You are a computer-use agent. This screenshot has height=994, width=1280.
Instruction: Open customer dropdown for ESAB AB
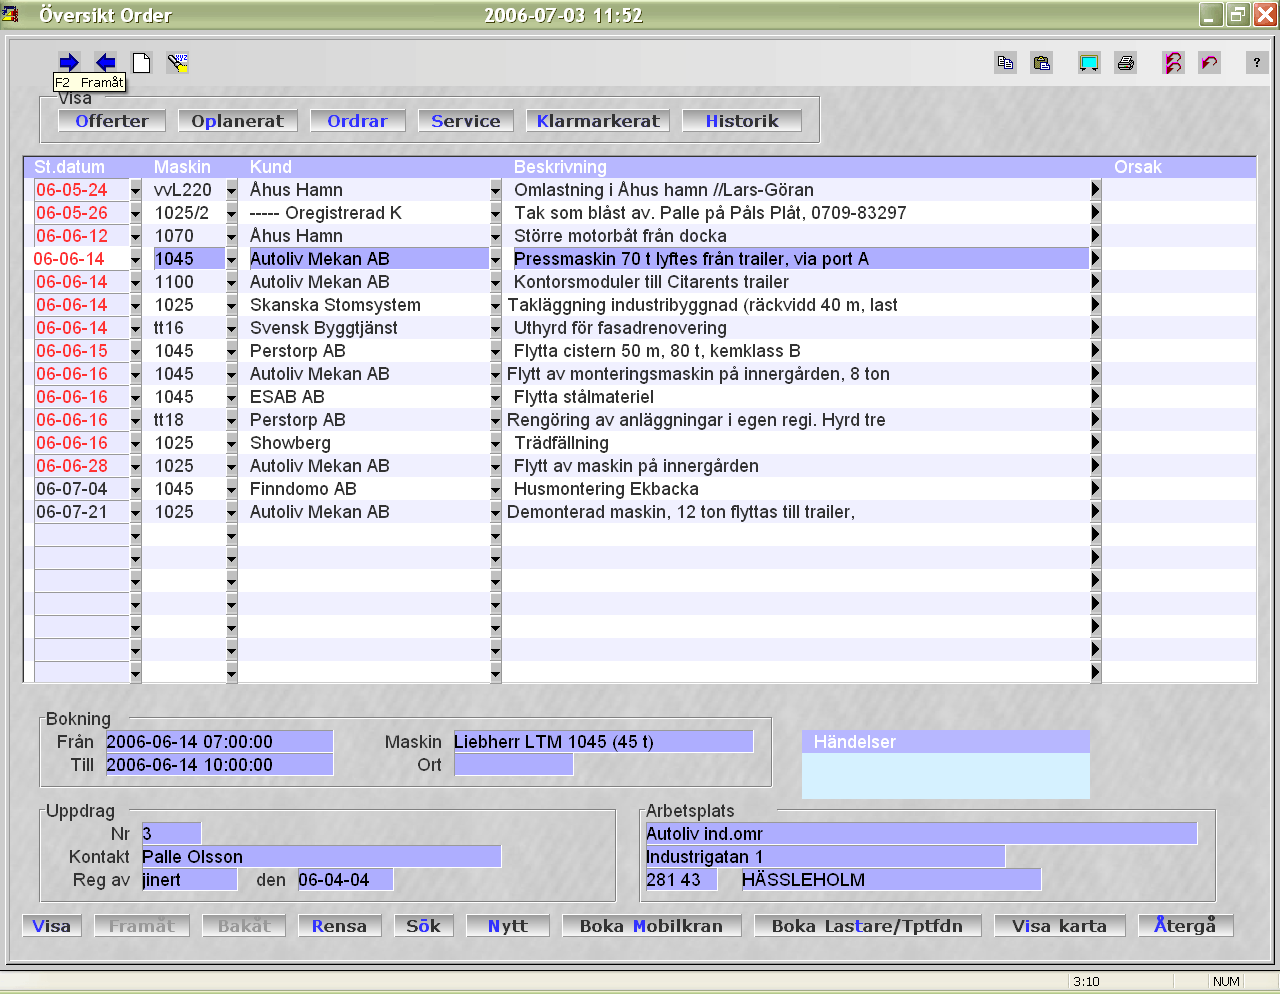point(496,397)
